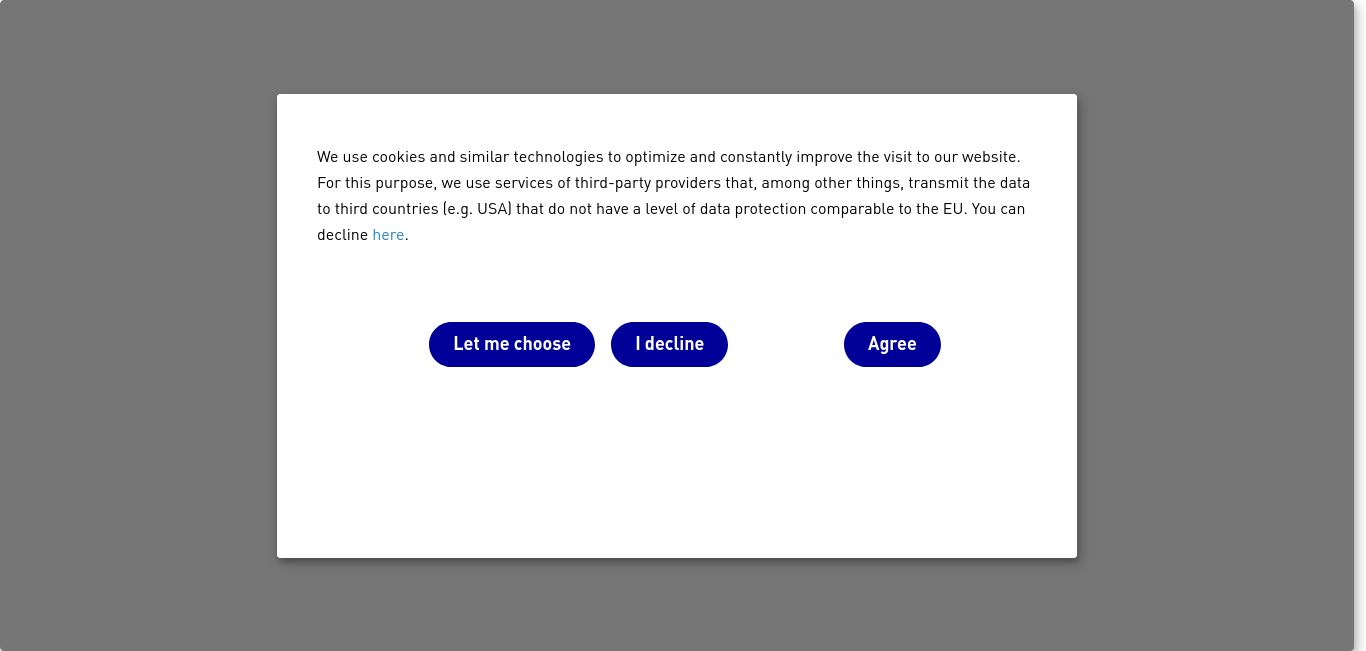This screenshot has height=651, width=1366.
Task: Click the phrase 'transmit the data'
Action: pos(969,183)
